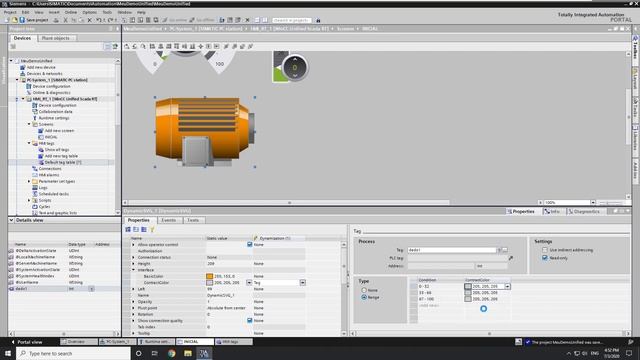Click the open project folder icon
Screen dimensions: 640x360
coord(14,20)
